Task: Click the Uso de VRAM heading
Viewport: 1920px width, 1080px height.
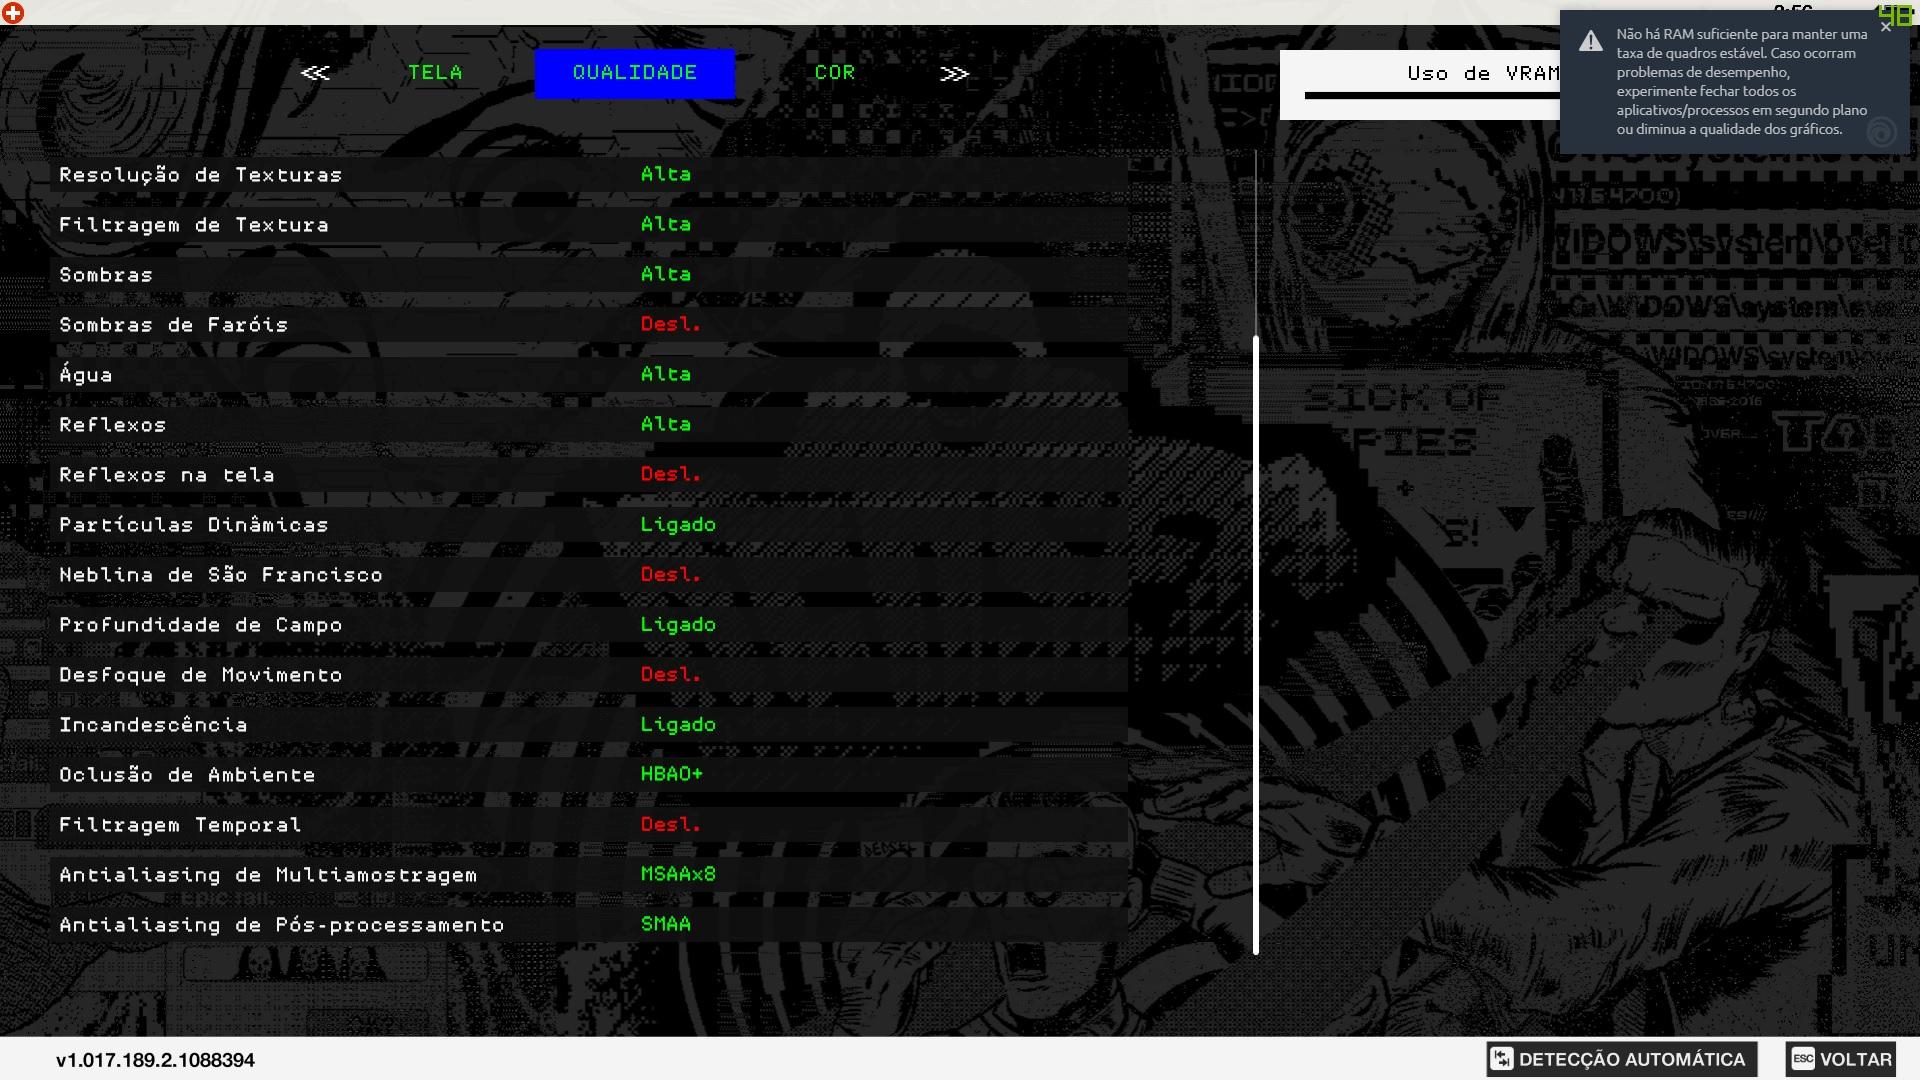Action: (x=1483, y=73)
